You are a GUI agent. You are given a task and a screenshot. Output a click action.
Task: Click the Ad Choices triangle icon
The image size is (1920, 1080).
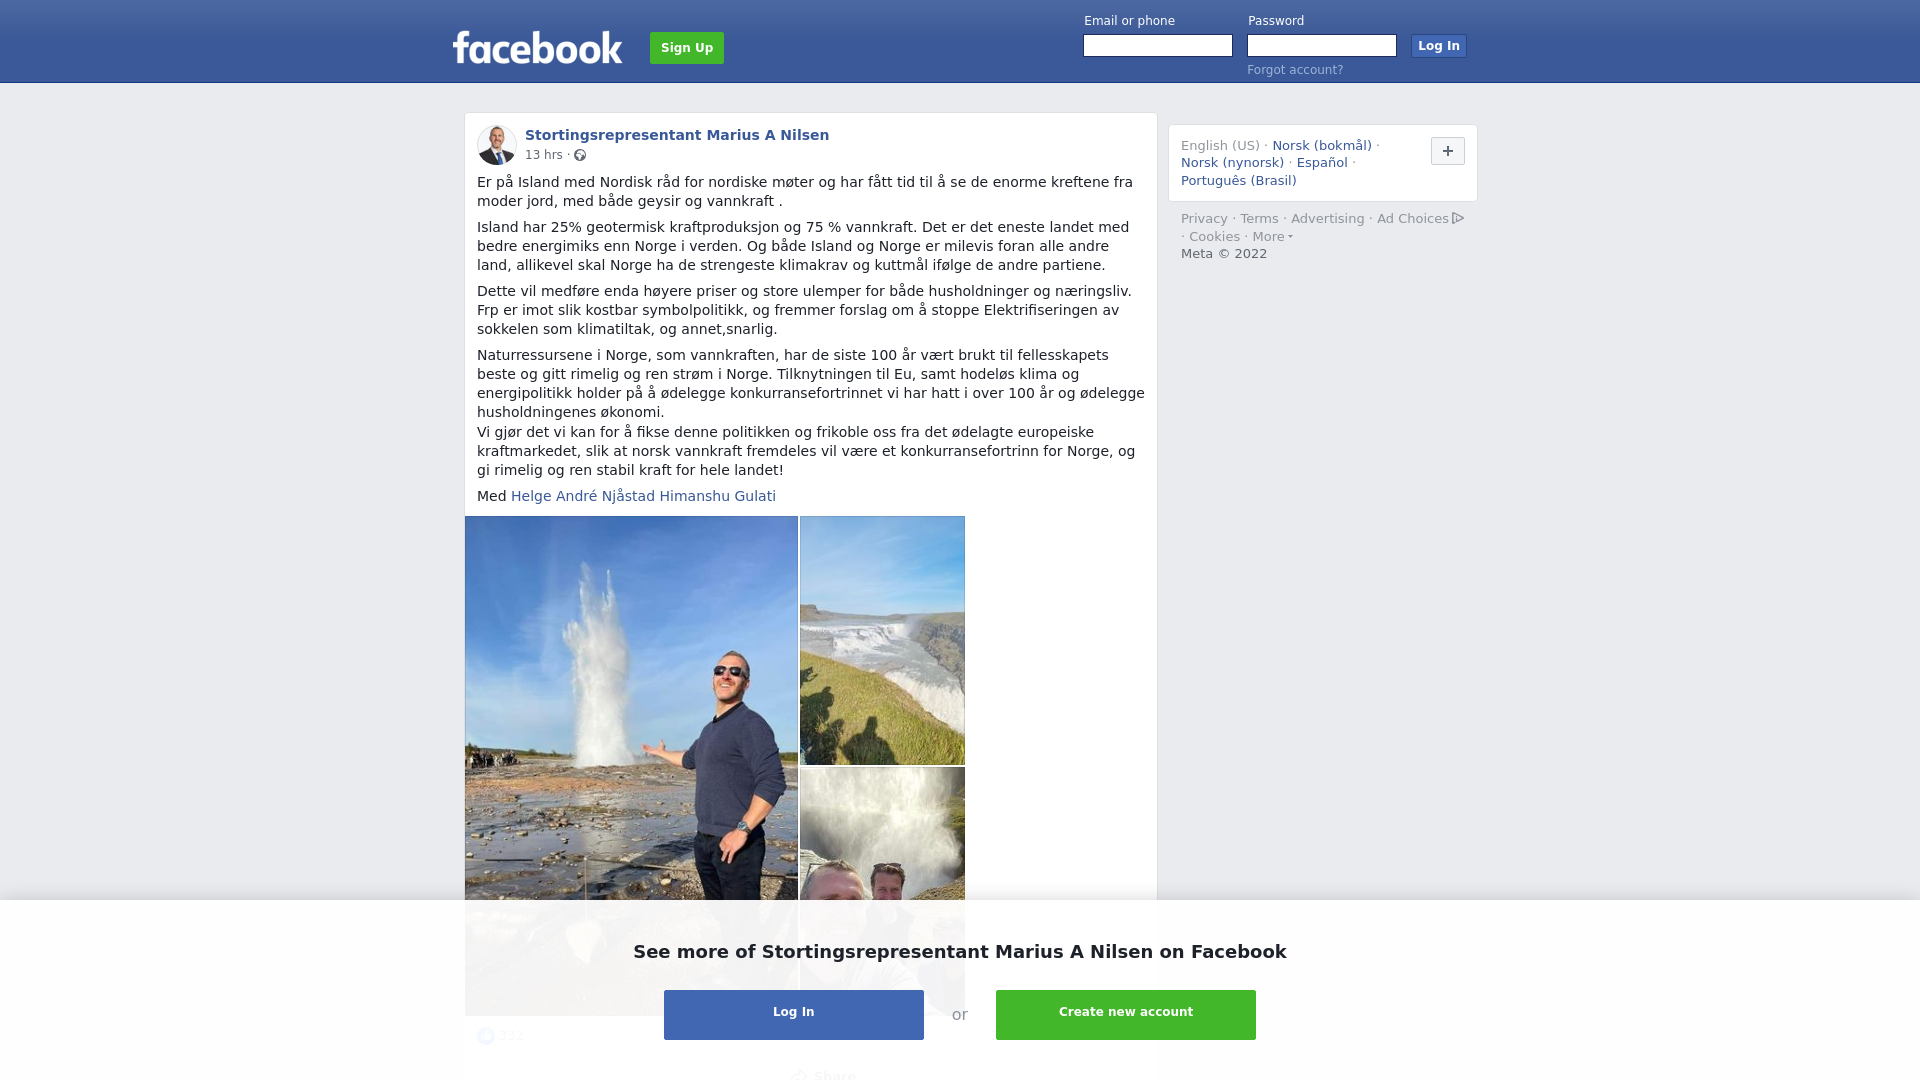[x=1458, y=218]
